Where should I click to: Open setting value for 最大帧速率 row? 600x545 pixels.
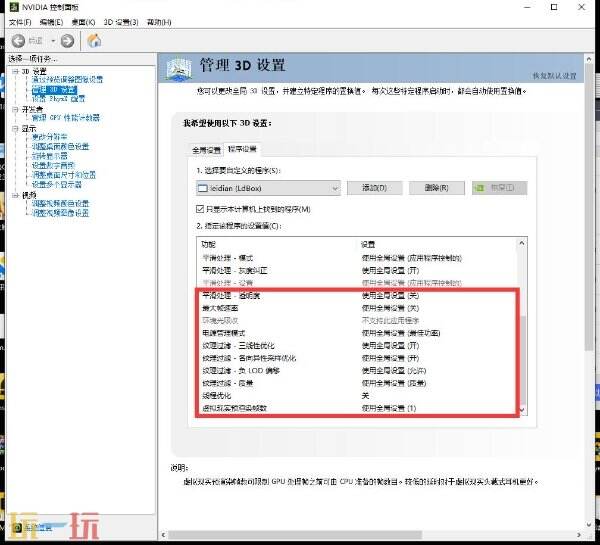point(390,308)
